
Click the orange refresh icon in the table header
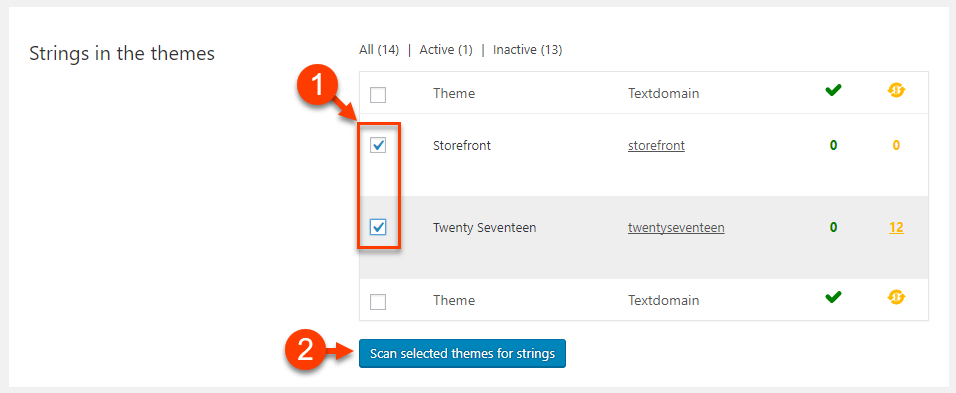pyautogui.click(x=896, y=91)
